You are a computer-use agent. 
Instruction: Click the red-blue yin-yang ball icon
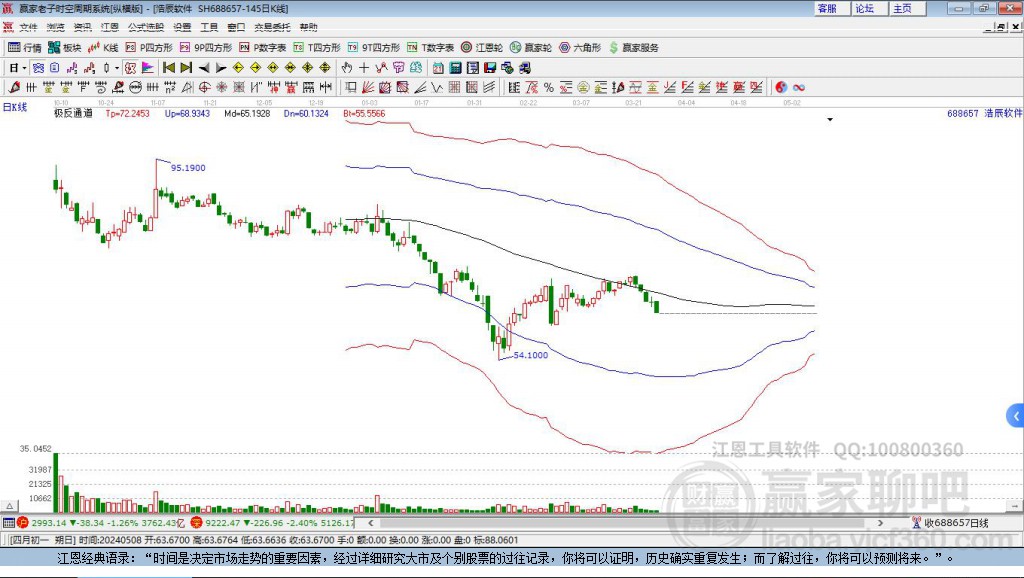click(781, 88)
